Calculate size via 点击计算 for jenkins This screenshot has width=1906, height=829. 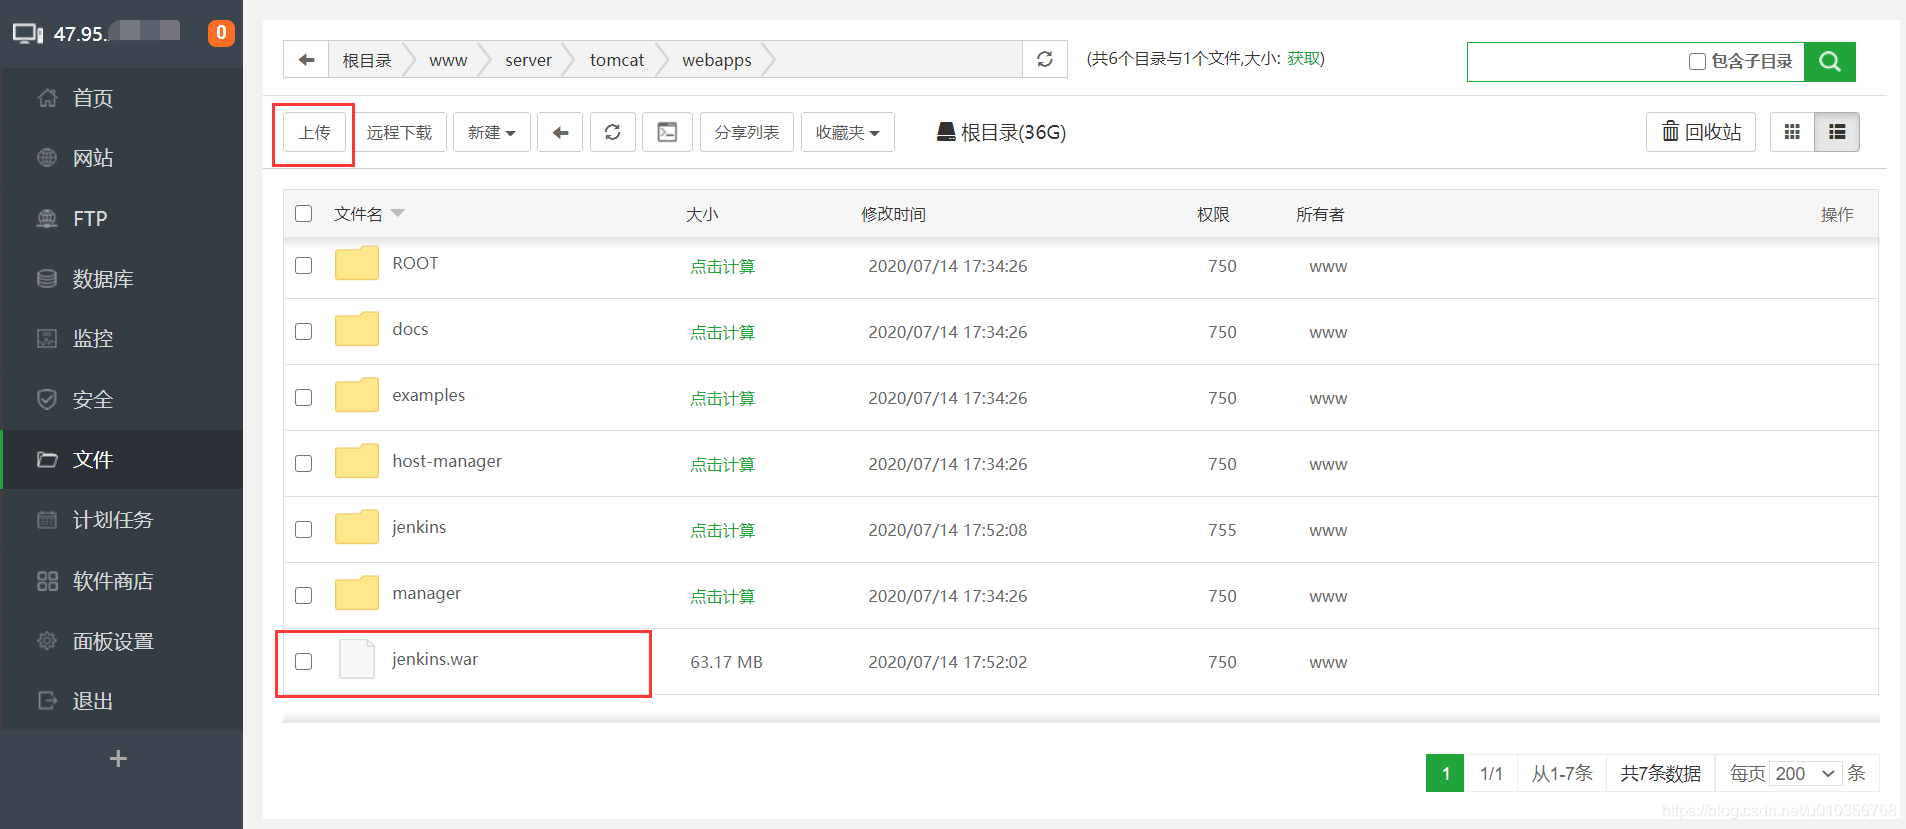(x=723, y=530)
